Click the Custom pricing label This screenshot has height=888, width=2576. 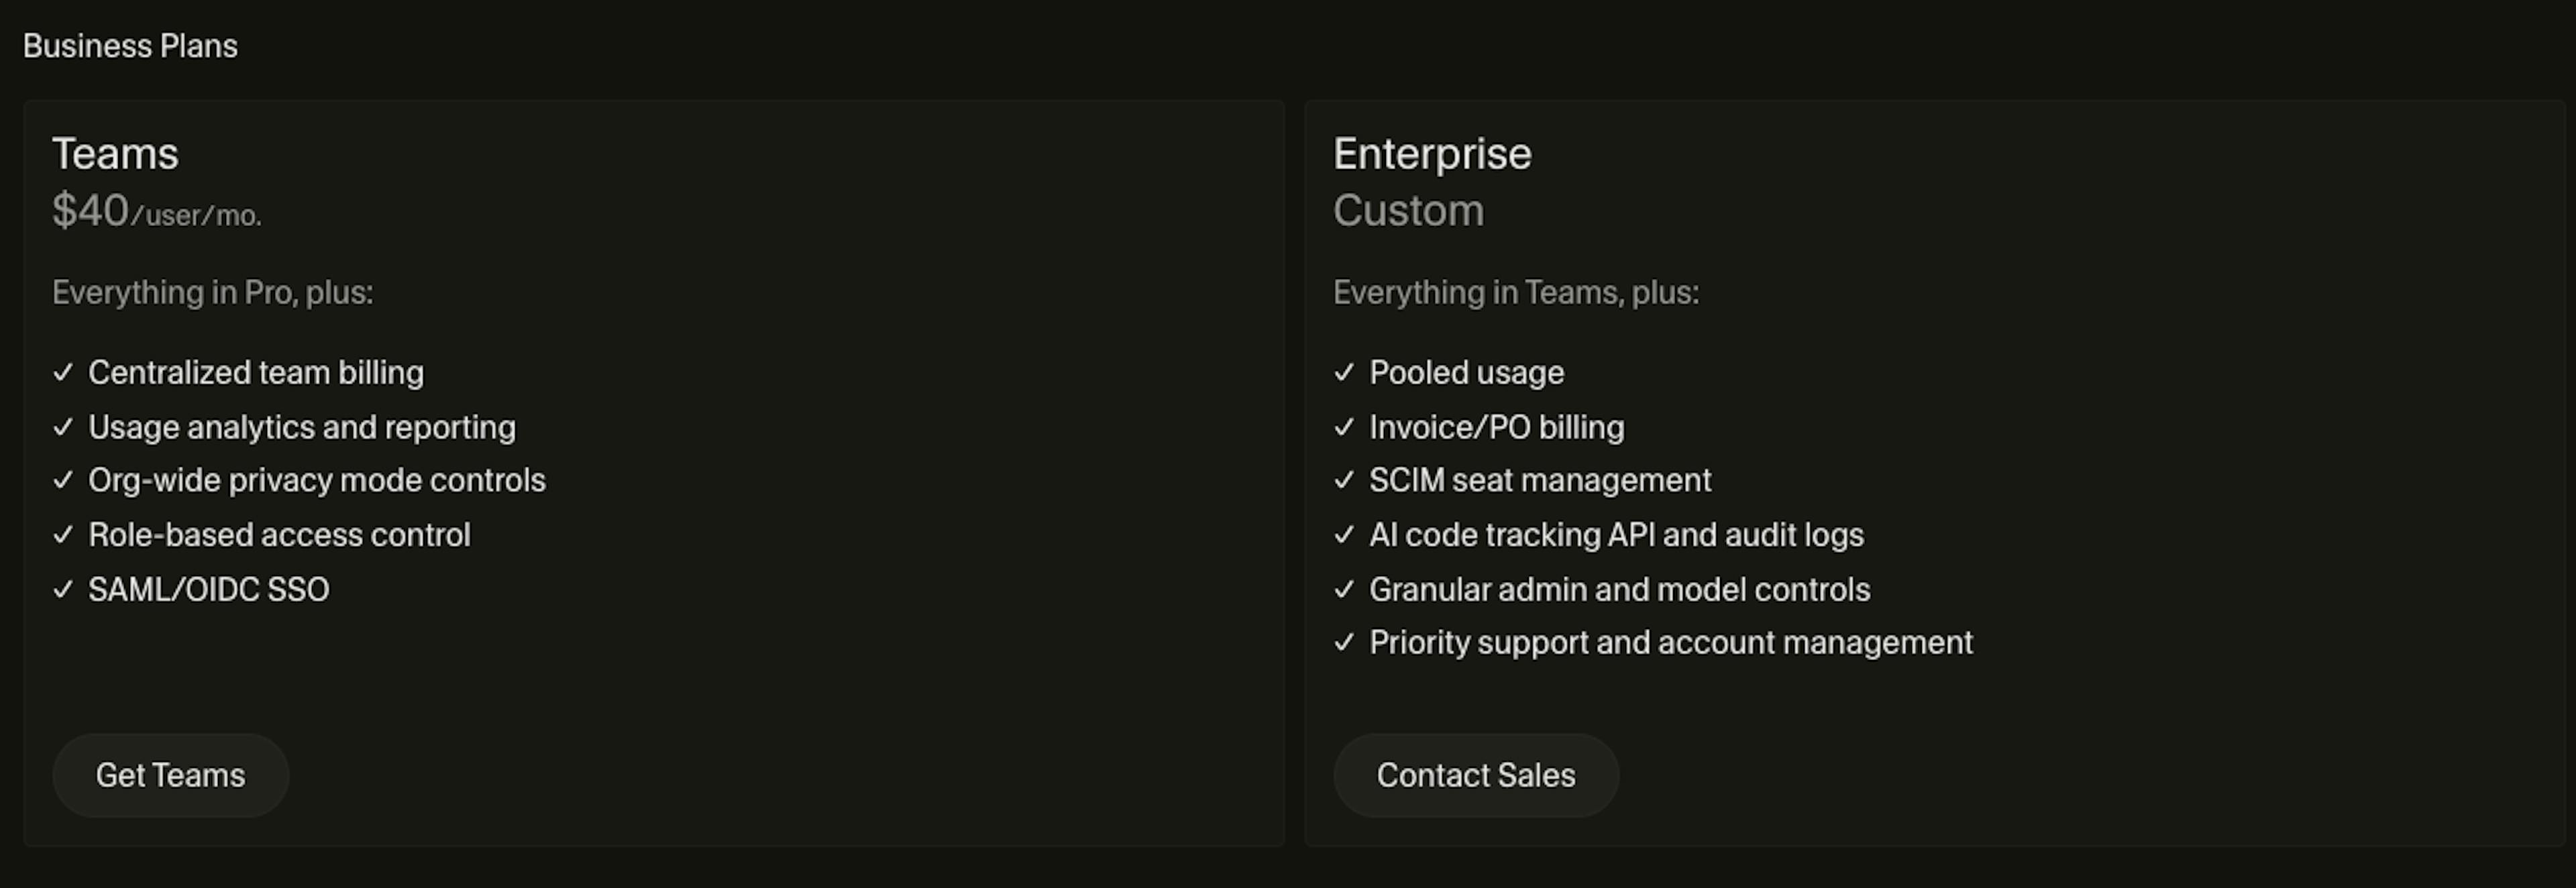[x=1408, y=211]
